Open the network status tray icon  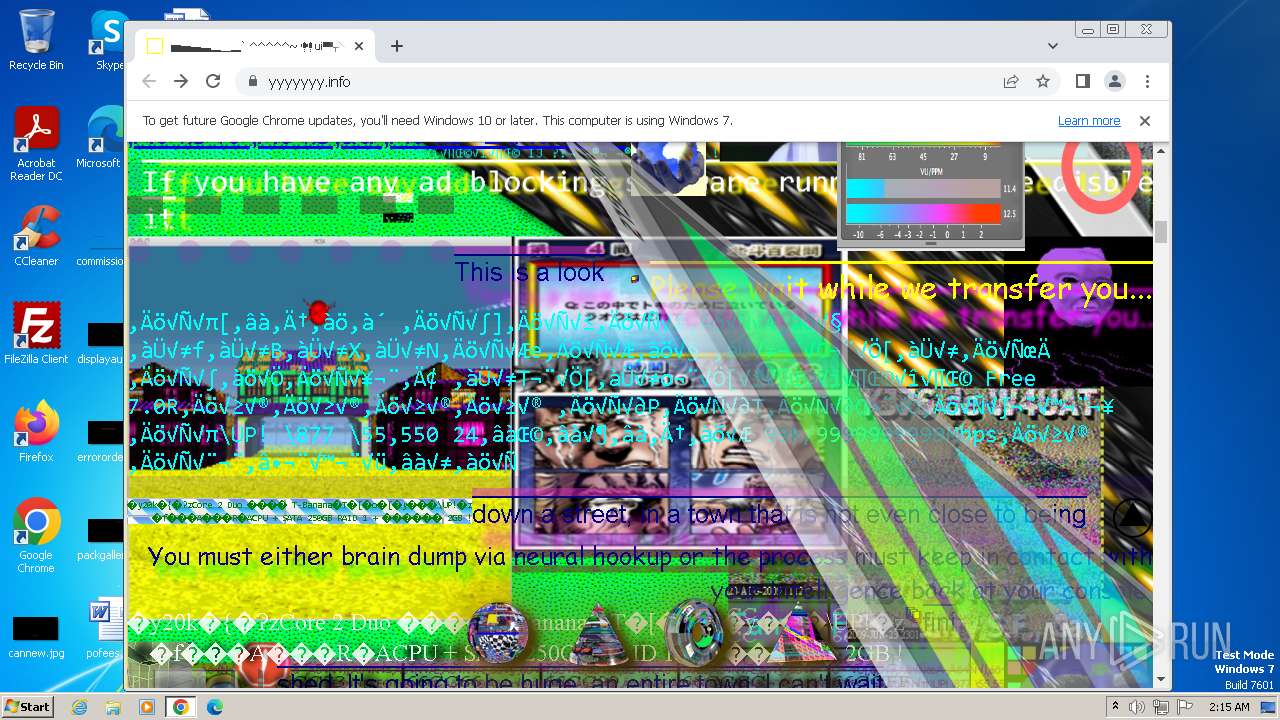[x=1161, y=707]
